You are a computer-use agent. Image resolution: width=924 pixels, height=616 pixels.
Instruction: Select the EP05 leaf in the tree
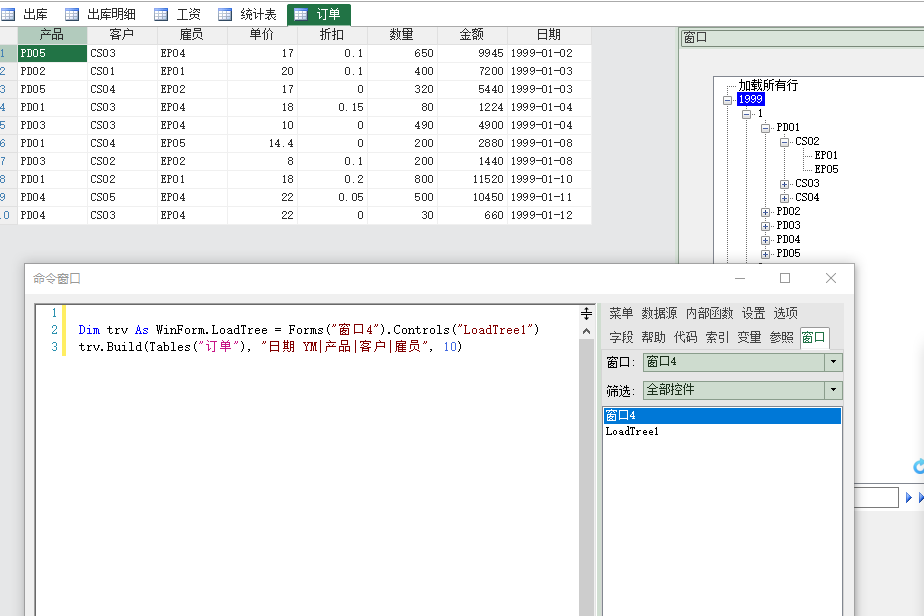point(826,169)
